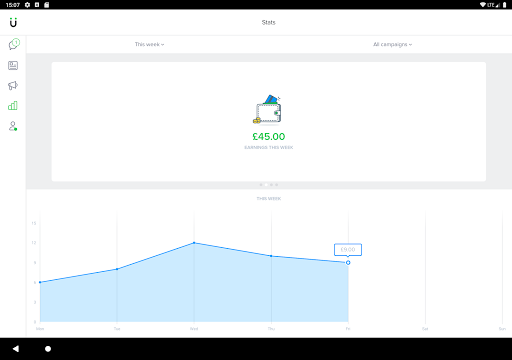Open the settings gear in status bar
The height and width of the screenshot is (360, 512).
(x=27, y=5)
